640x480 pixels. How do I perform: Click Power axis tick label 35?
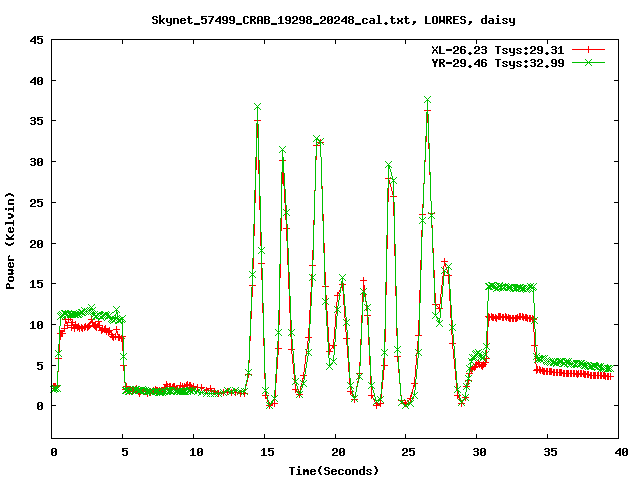point(36,121)
